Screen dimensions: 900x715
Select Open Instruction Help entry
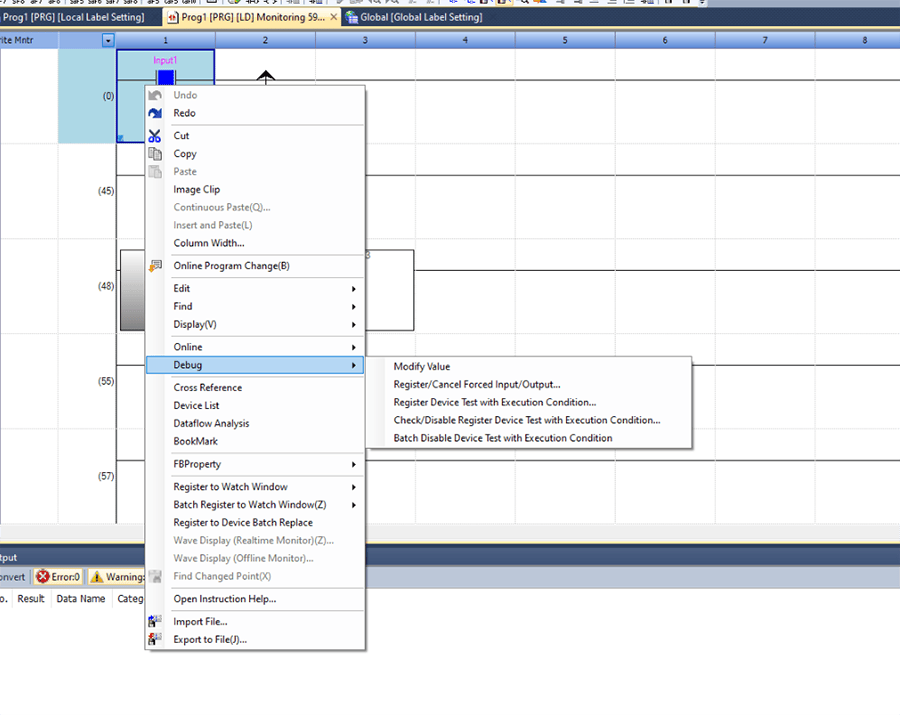pyautogui.click(x=255, y=599)
